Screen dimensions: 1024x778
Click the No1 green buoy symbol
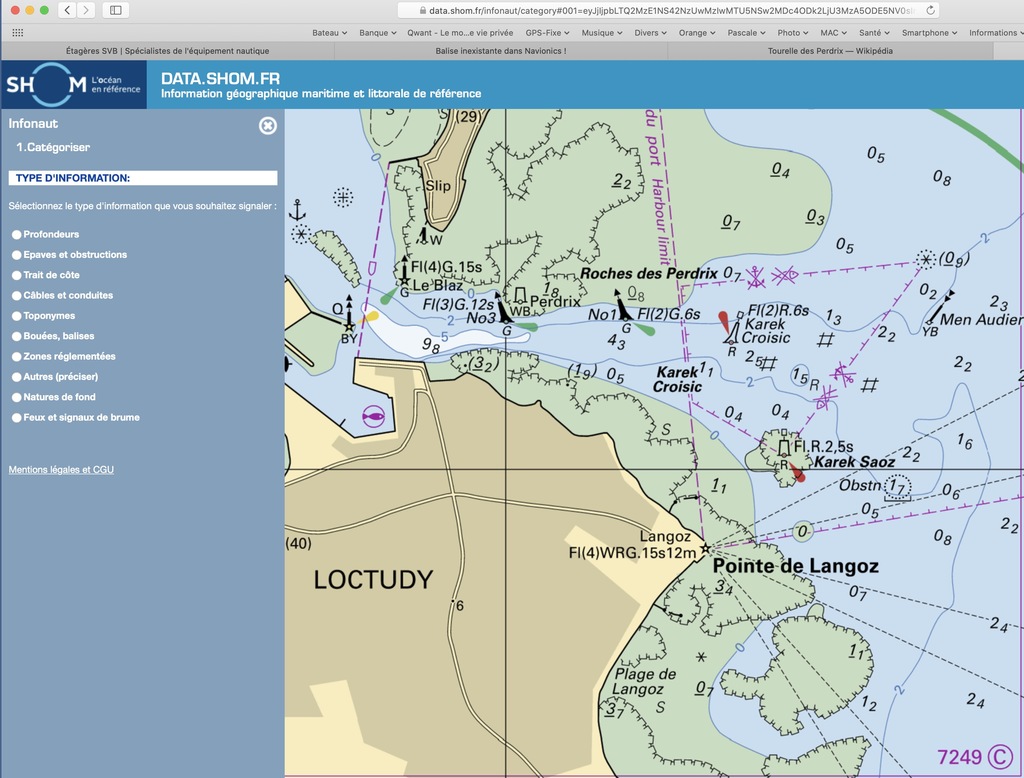[x=624, y=306]
